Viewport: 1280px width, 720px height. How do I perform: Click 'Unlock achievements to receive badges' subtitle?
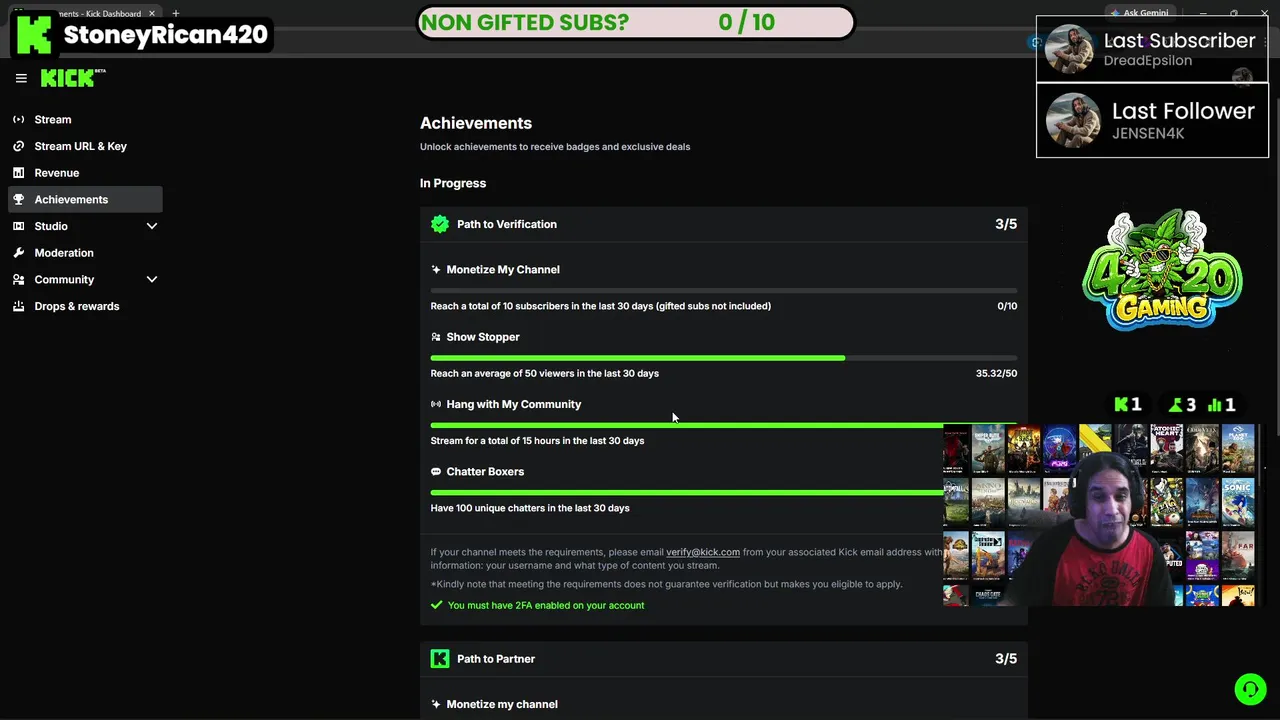(x=555, y=146)
